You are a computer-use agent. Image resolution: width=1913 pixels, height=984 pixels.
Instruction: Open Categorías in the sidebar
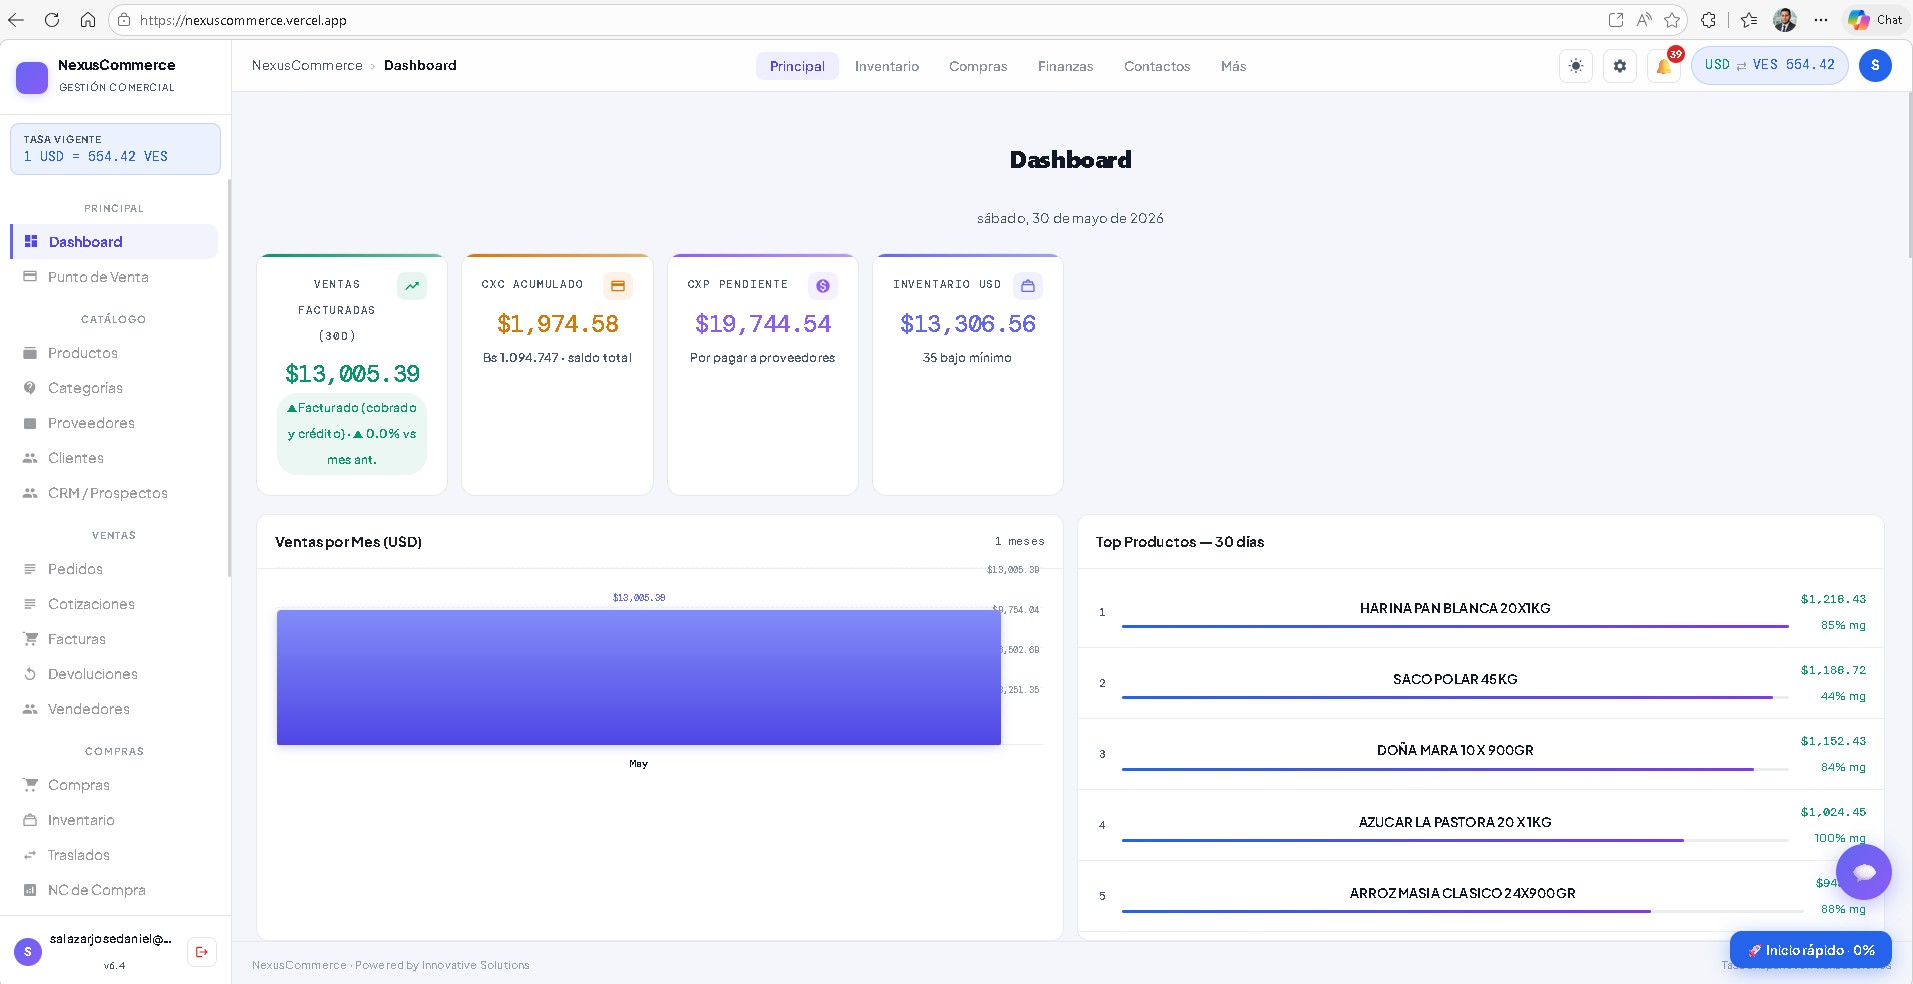tap(114, 388)
